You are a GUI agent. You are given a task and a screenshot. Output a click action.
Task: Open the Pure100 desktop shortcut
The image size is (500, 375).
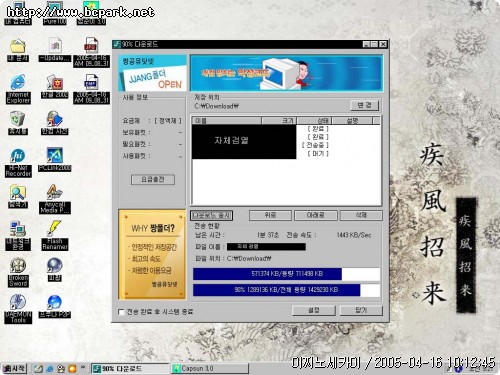coord(54,13)
